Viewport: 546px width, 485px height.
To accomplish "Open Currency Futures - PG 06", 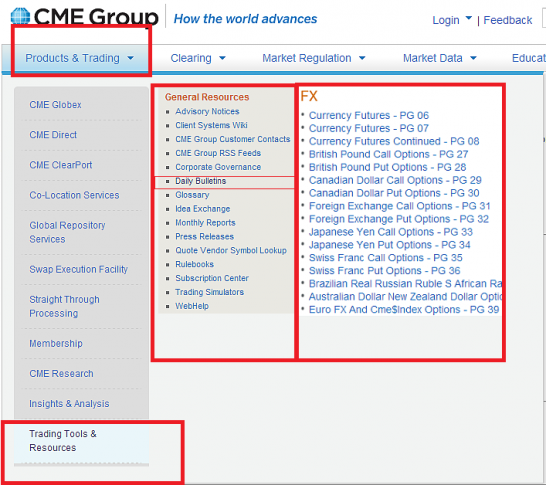I will tap(369, 115).
